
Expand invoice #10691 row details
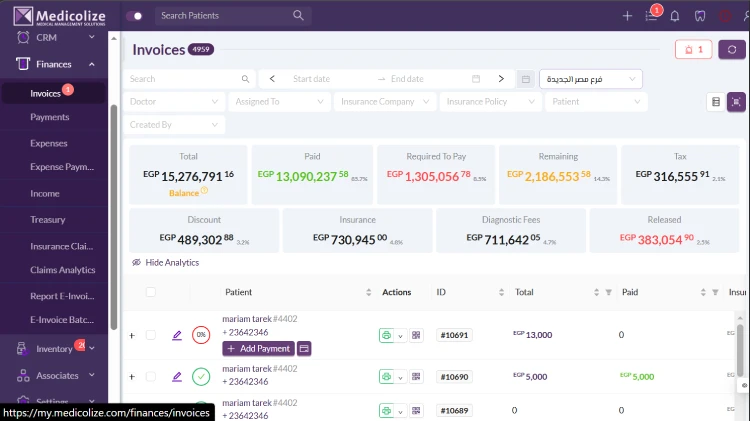(131, 335)
